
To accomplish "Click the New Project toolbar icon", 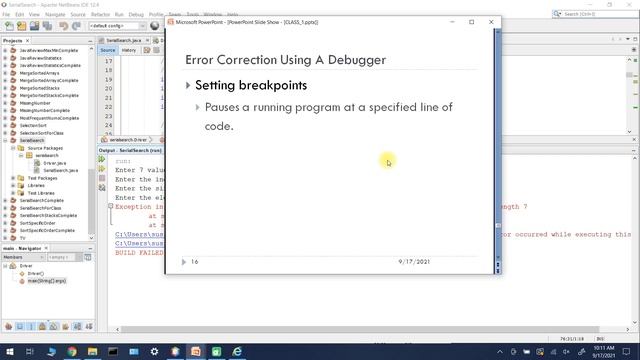I will [x=22, y=26].
